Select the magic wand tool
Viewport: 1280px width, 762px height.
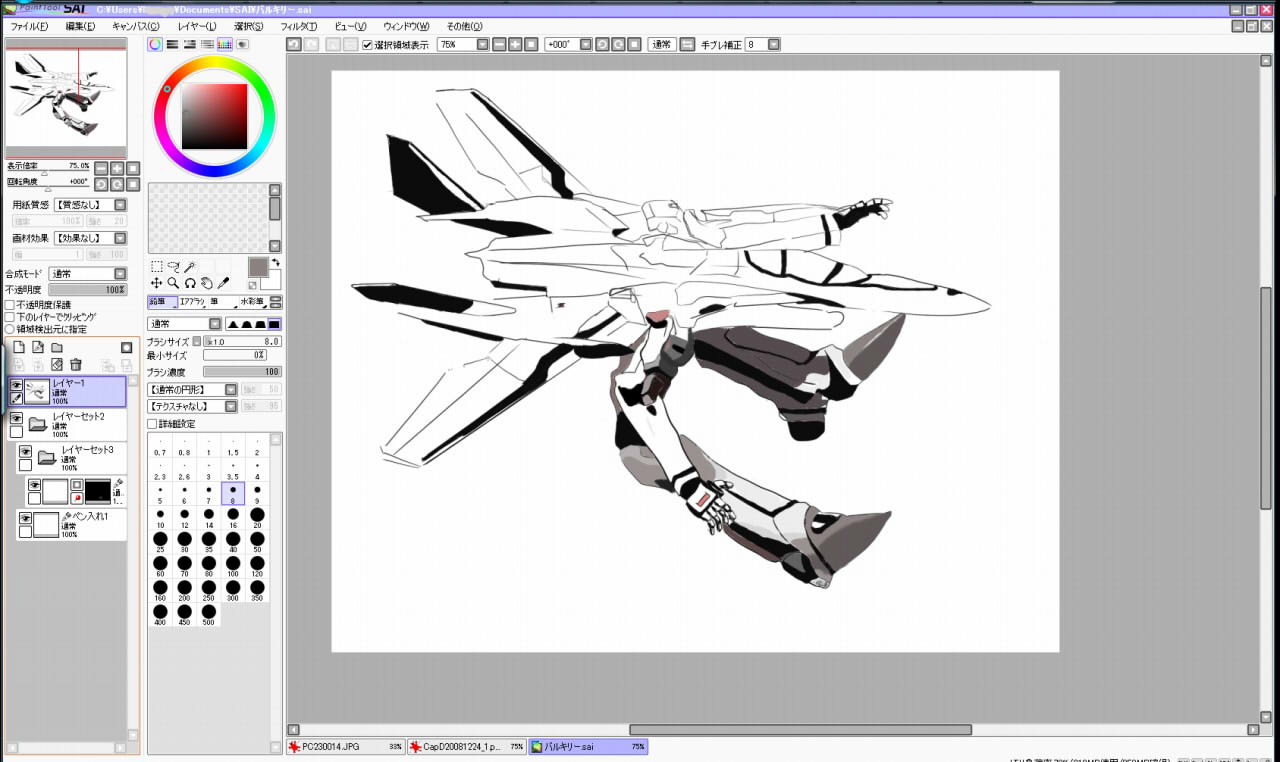(190, 267)
